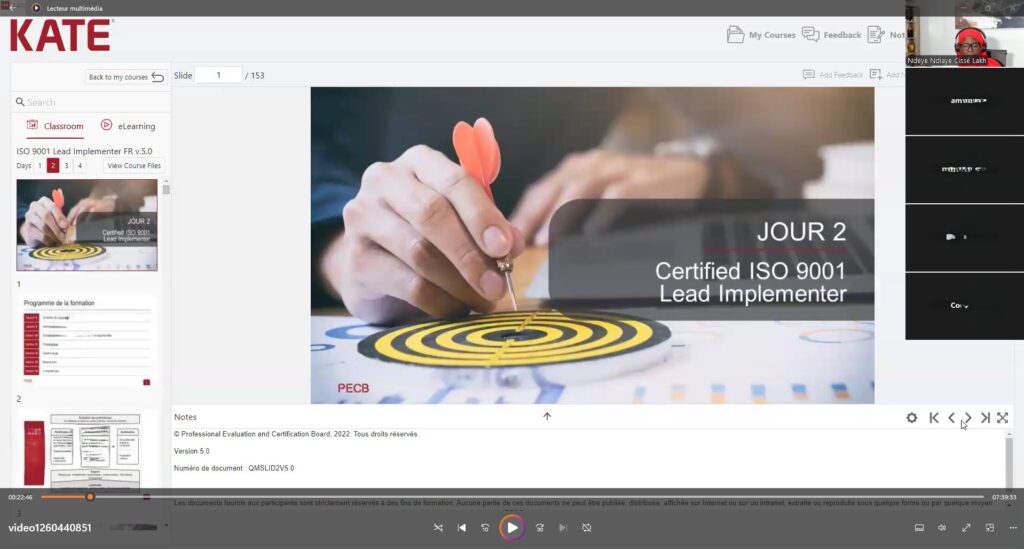The height and width of the screenshot is (549, 1024).
Task: Click Add Feedback above the slide
Action: 833,75
